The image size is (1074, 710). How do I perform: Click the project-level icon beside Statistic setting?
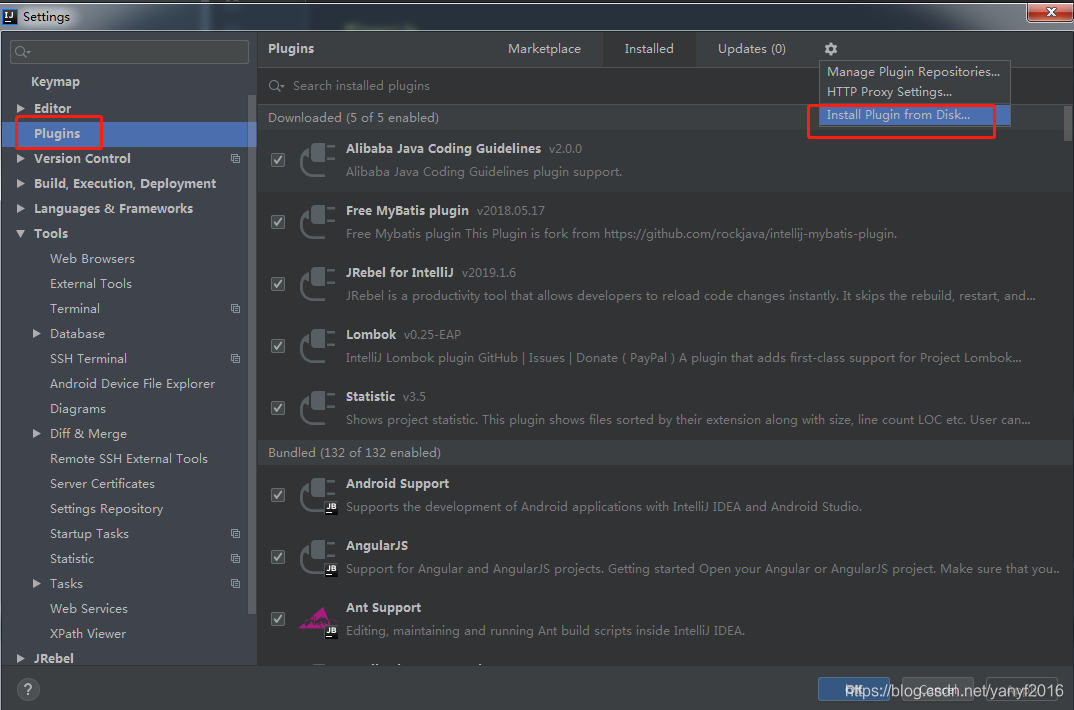tap(236, 559)
